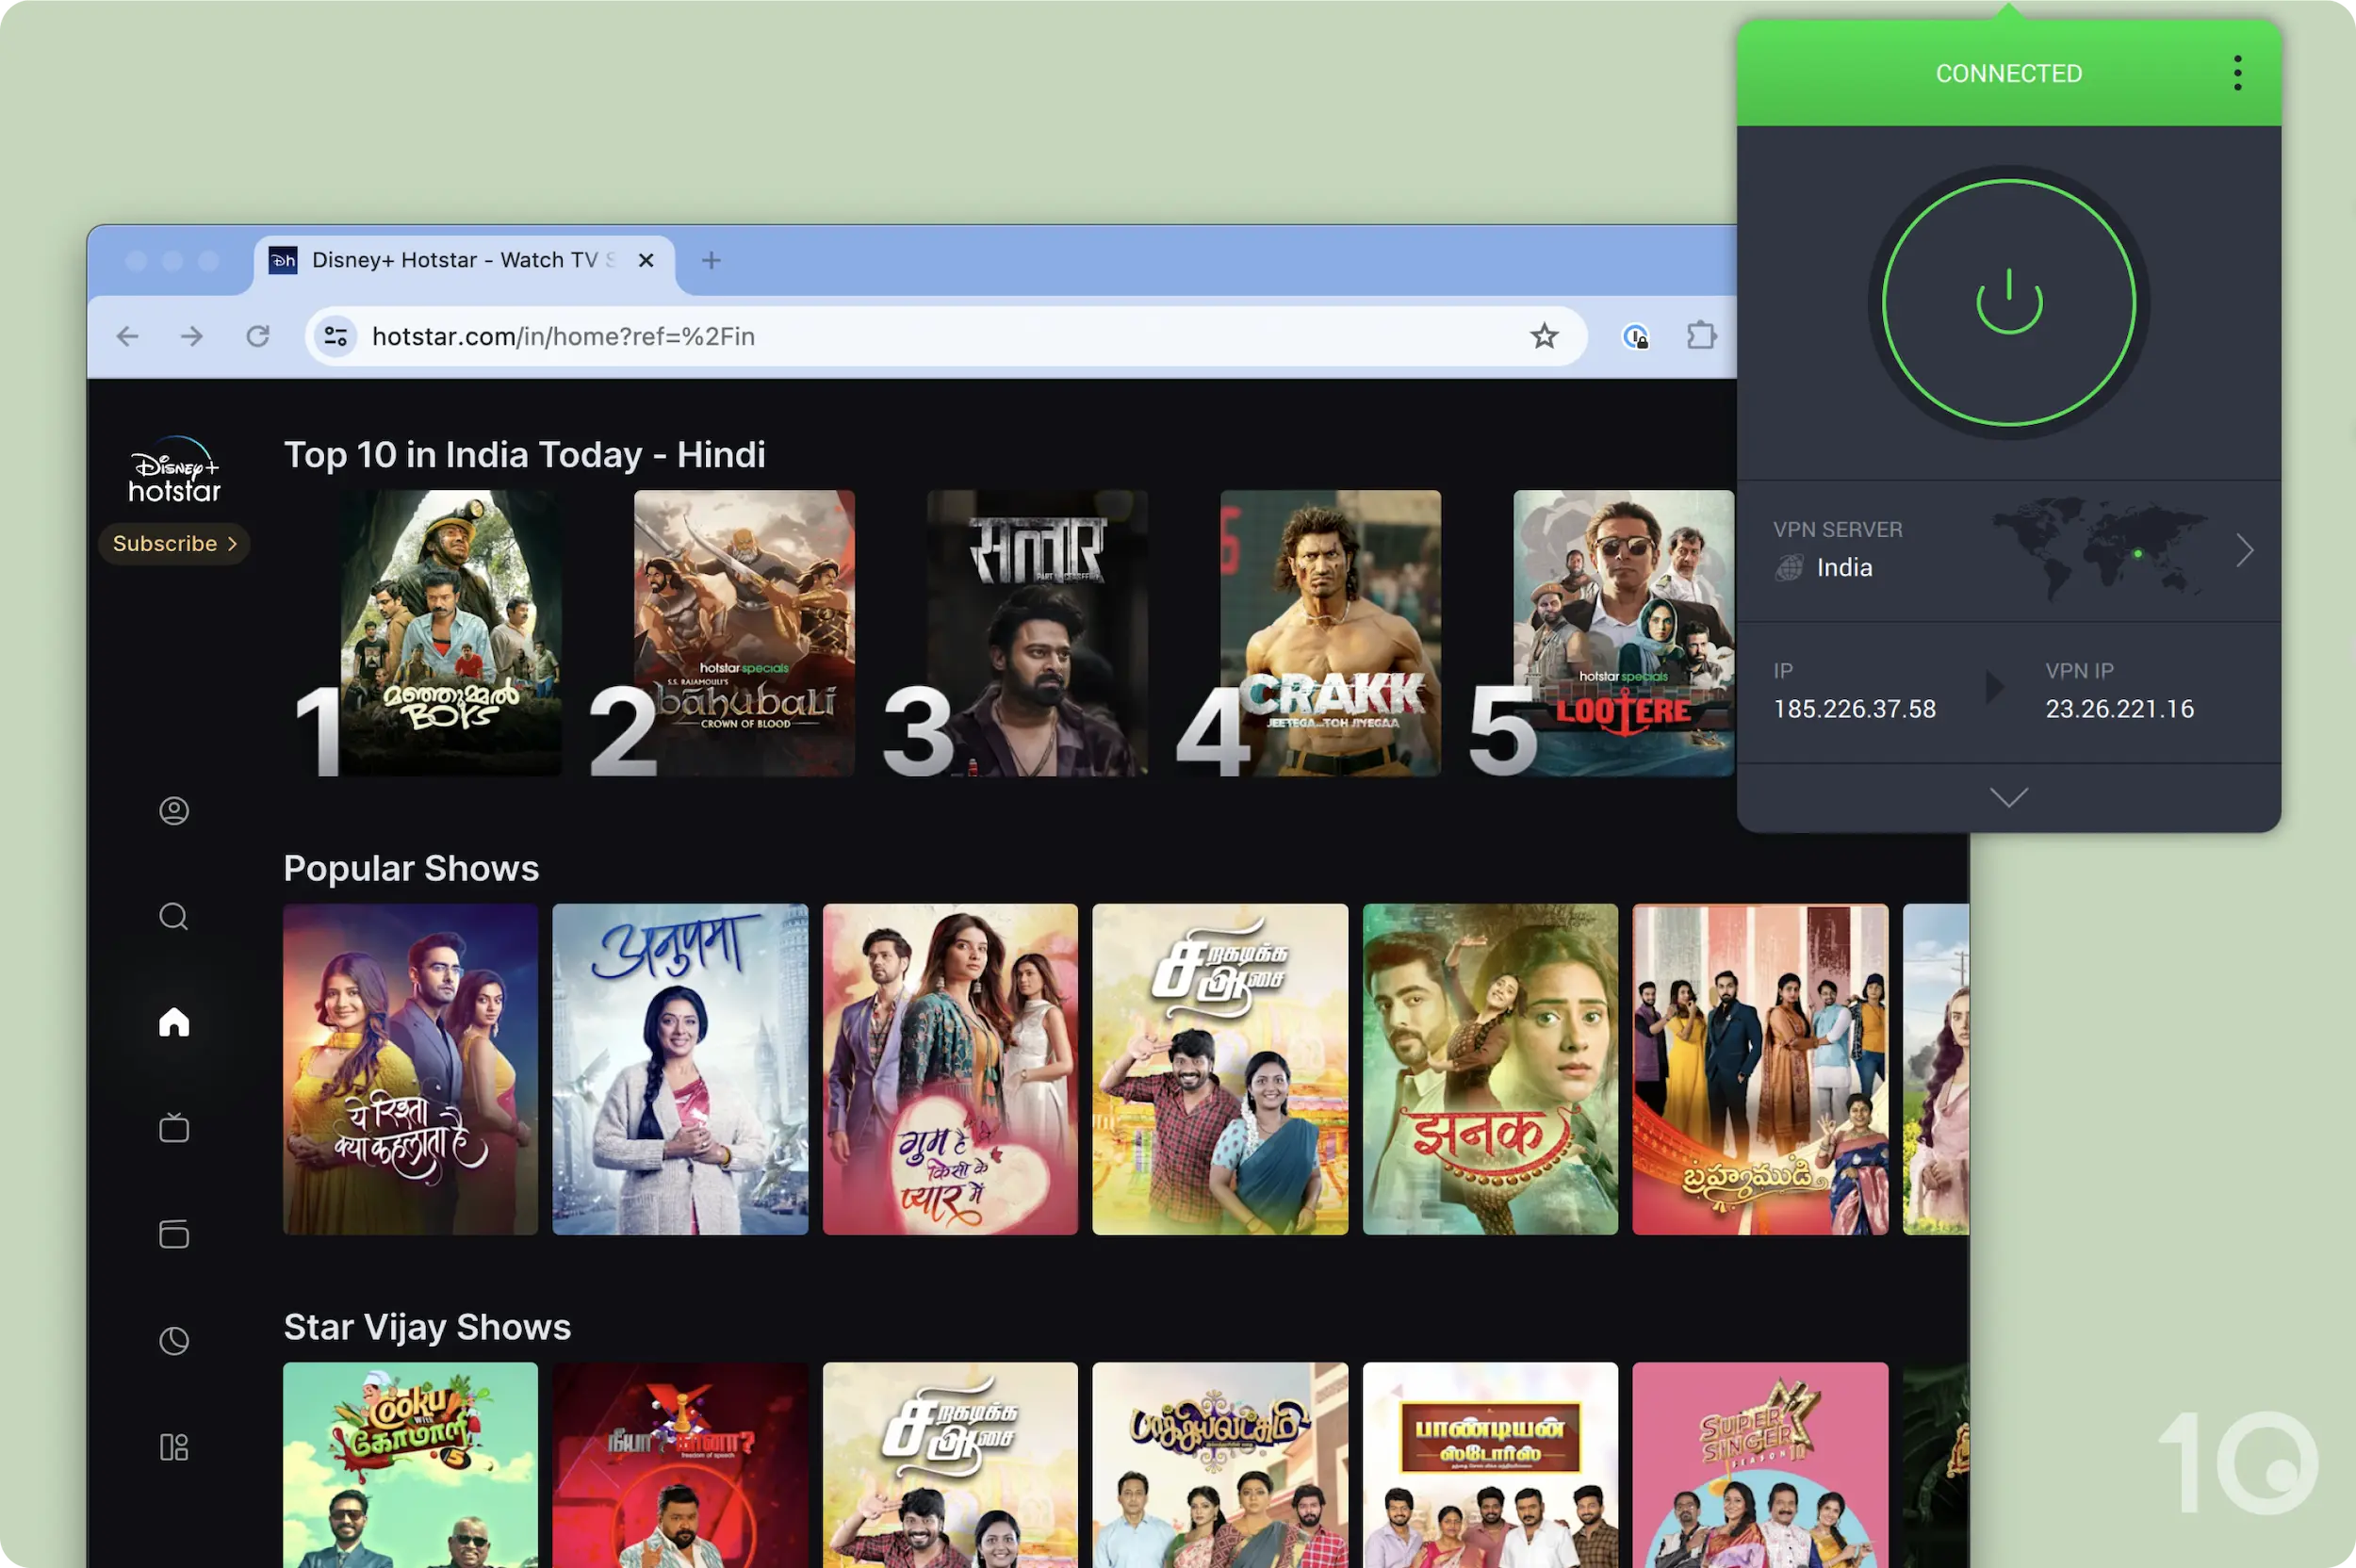2356x1568 pixels.
Task: Click the 'Star Vijay Shows' heading
Action: click(x=427, y=1327)
